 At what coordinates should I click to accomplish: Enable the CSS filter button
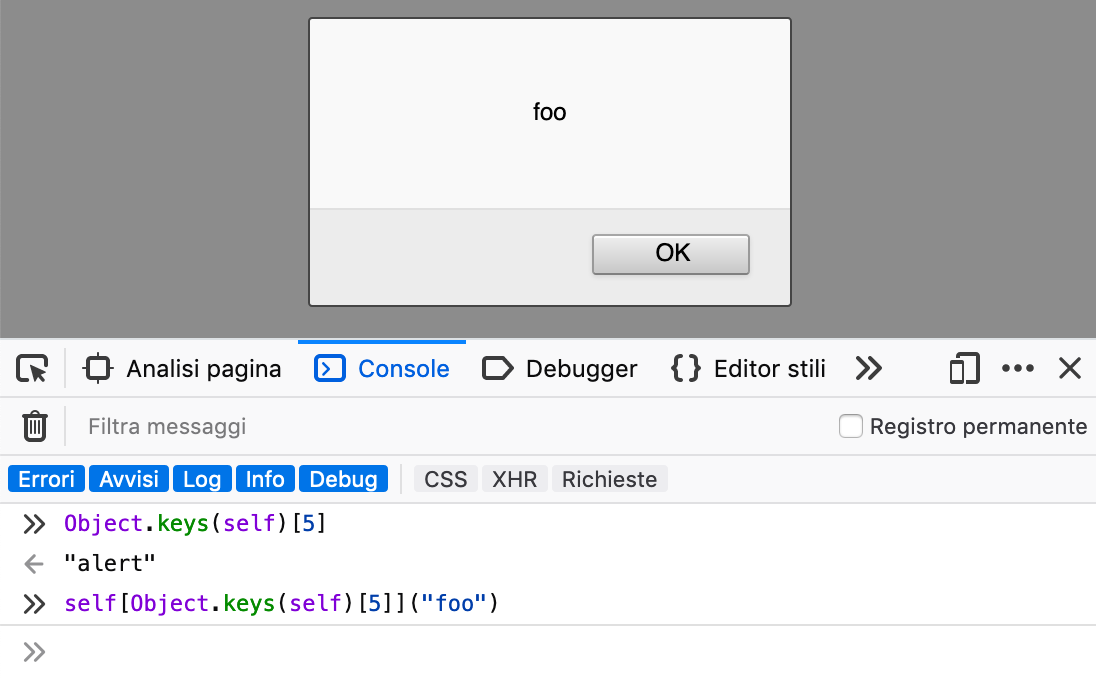(x=446, y=479)
